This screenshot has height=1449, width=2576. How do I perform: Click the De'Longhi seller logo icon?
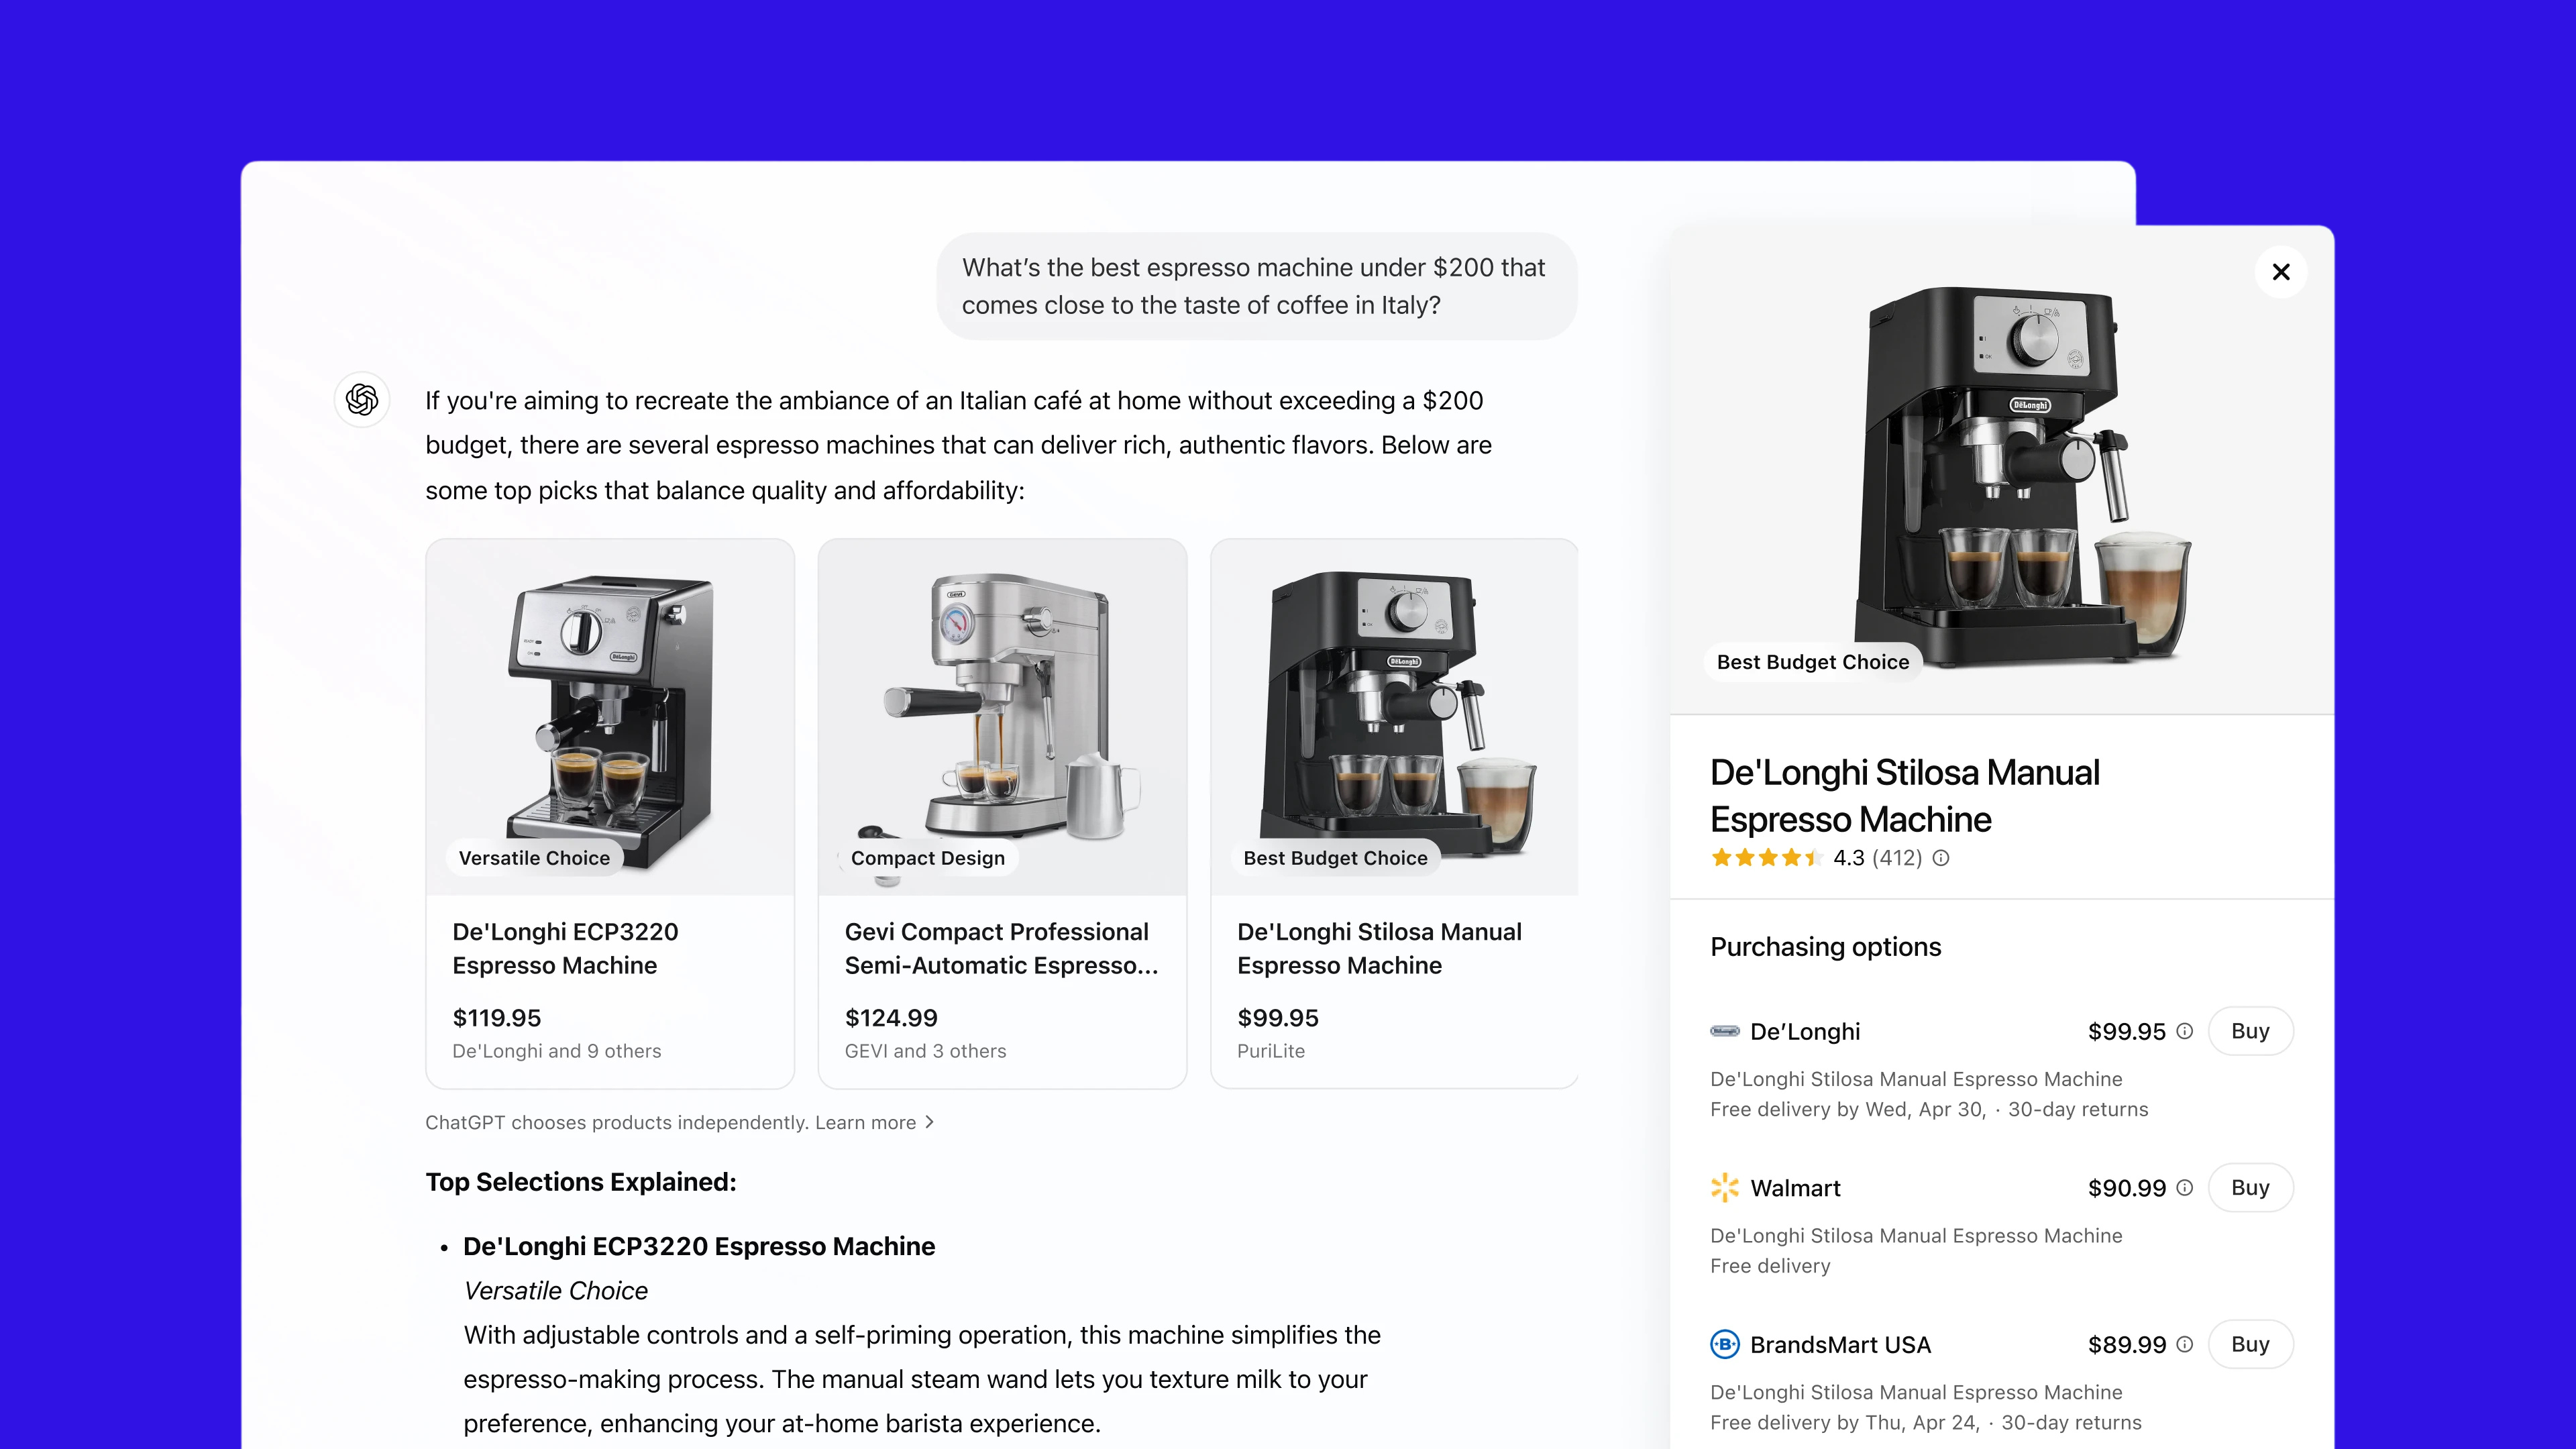pyautogui.click(x=1725, y=1031)
